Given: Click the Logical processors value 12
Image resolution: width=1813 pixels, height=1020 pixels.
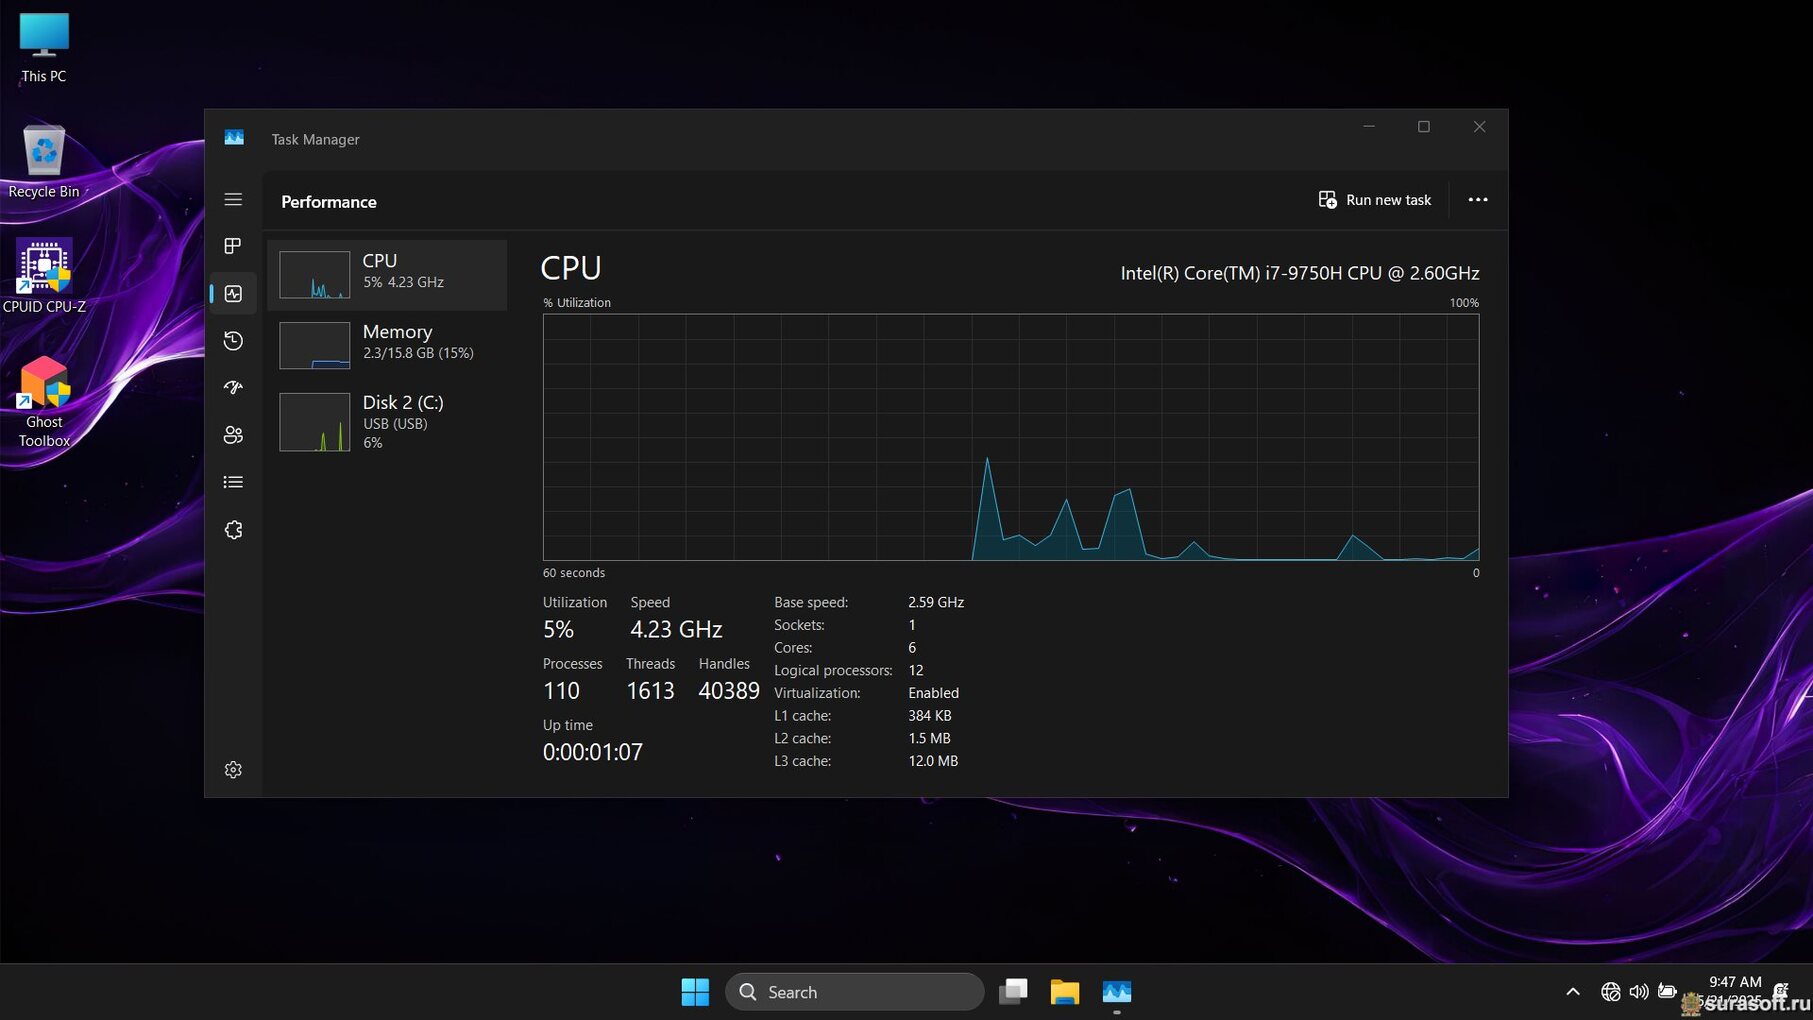Looking at the screenshot, I should (x=915, y=670).
